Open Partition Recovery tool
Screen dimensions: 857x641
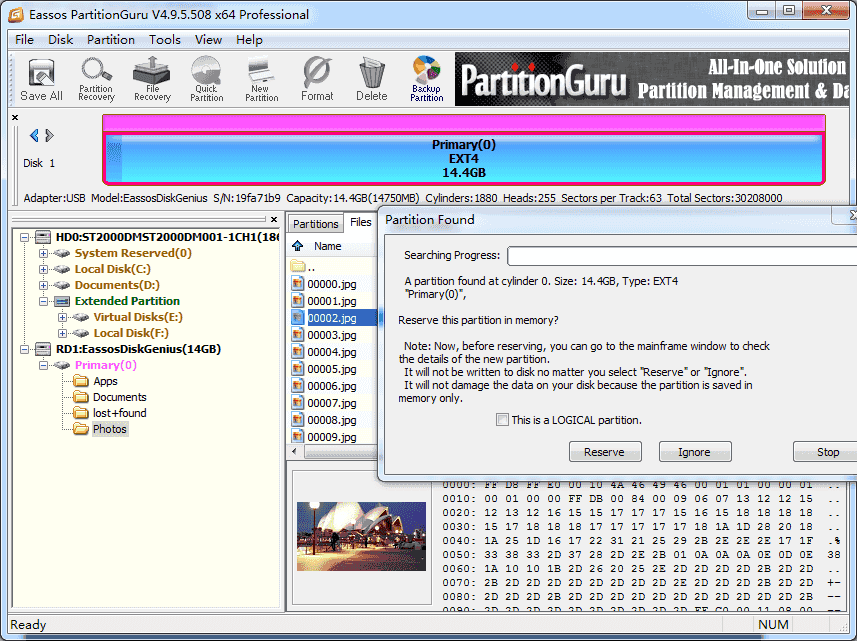click(96, 80)
